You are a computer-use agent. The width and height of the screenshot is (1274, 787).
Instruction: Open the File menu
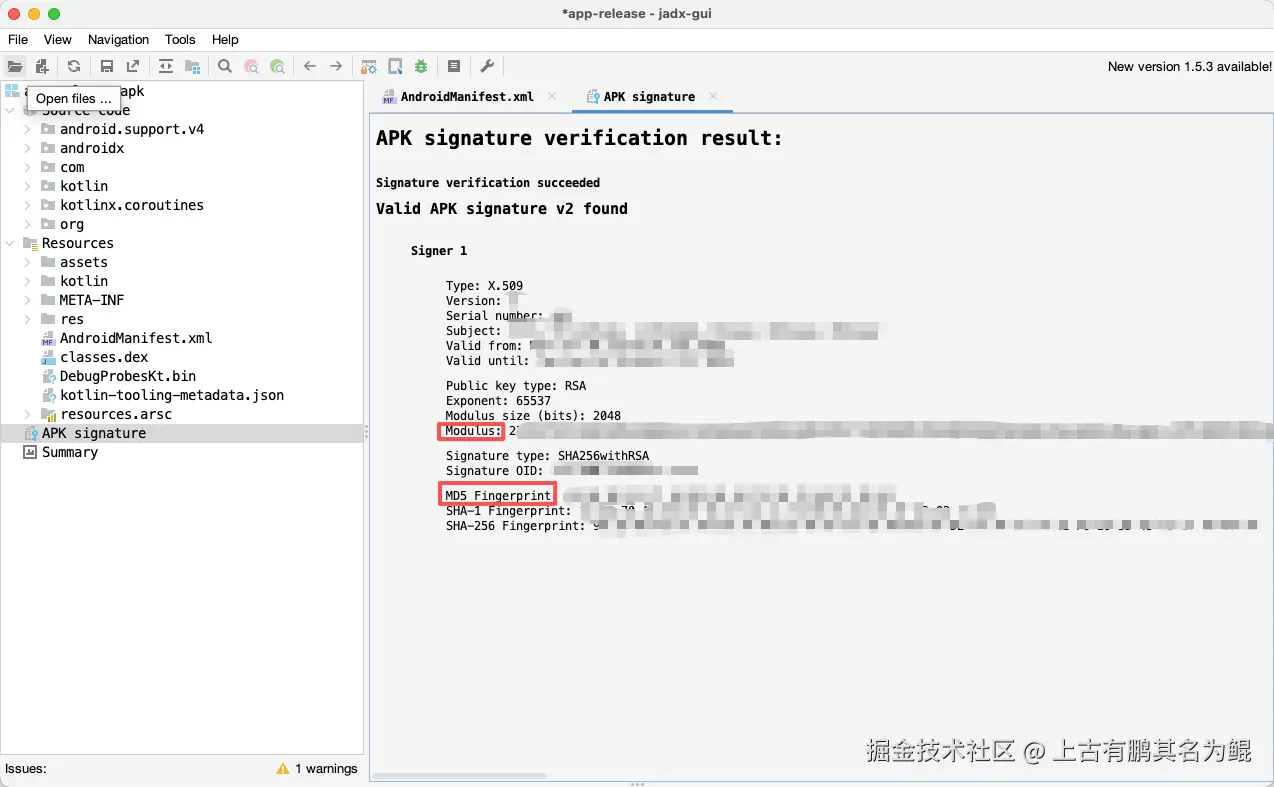coord(18,39)
